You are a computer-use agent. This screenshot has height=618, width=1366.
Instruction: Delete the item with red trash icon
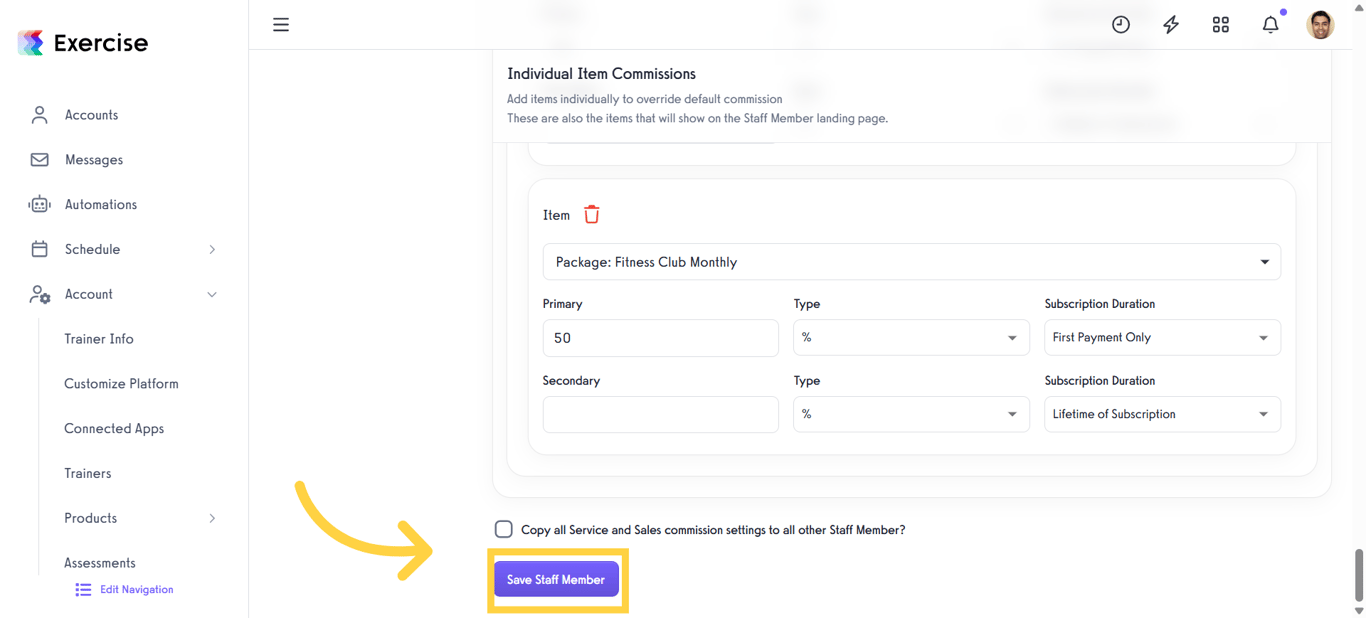(x=592, y=215)
